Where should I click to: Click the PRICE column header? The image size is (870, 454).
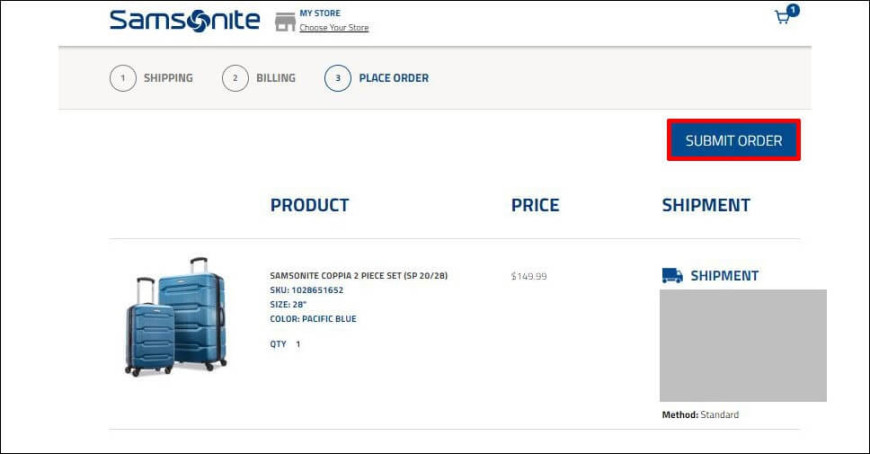coord(535,205)
